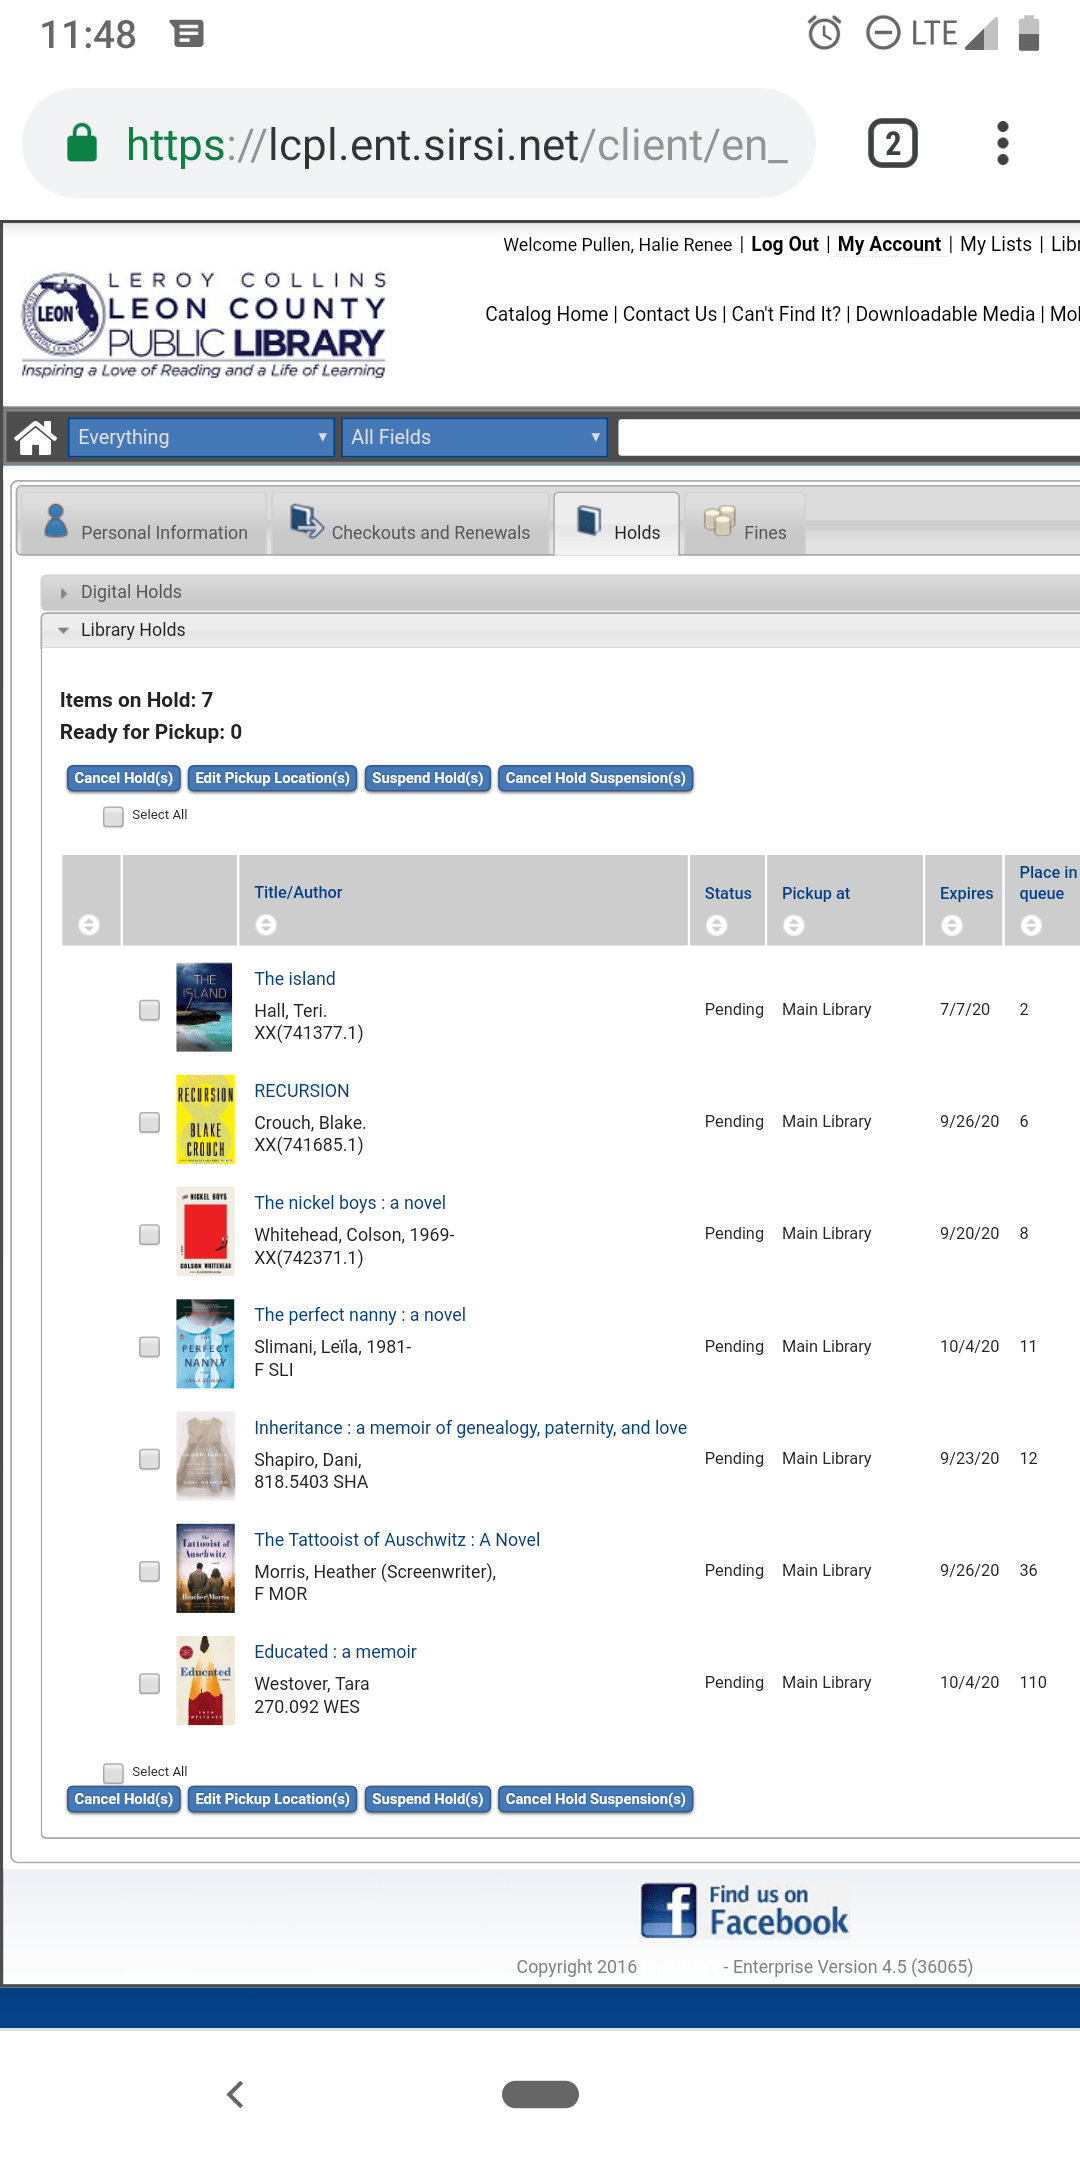Open the Everything search scope dropdown
1080x2160 pixels.
[201, 437]
